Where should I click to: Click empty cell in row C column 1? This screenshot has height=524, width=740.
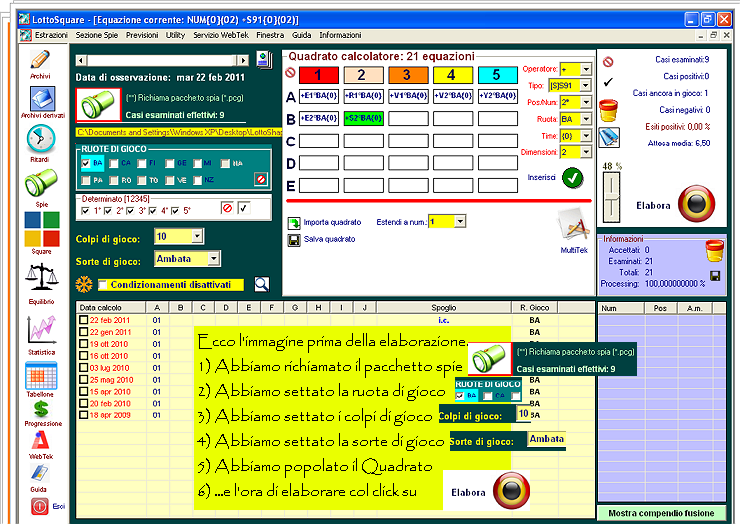(x=319, y=141)
